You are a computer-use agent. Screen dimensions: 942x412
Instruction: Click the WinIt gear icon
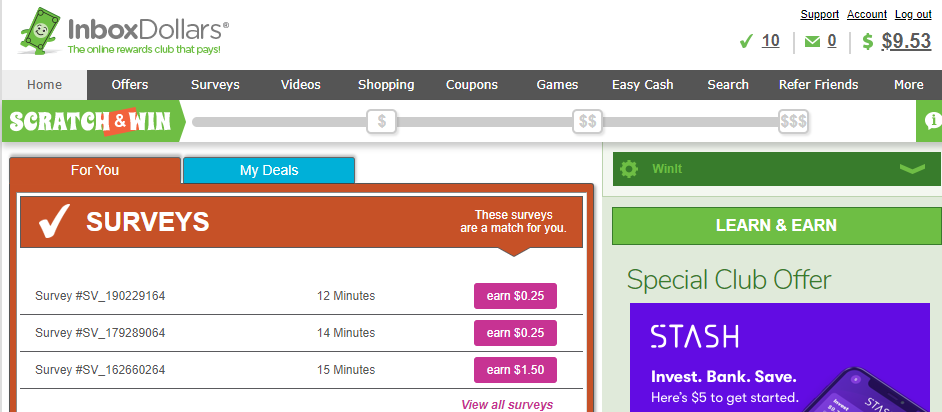pos(628,169)
